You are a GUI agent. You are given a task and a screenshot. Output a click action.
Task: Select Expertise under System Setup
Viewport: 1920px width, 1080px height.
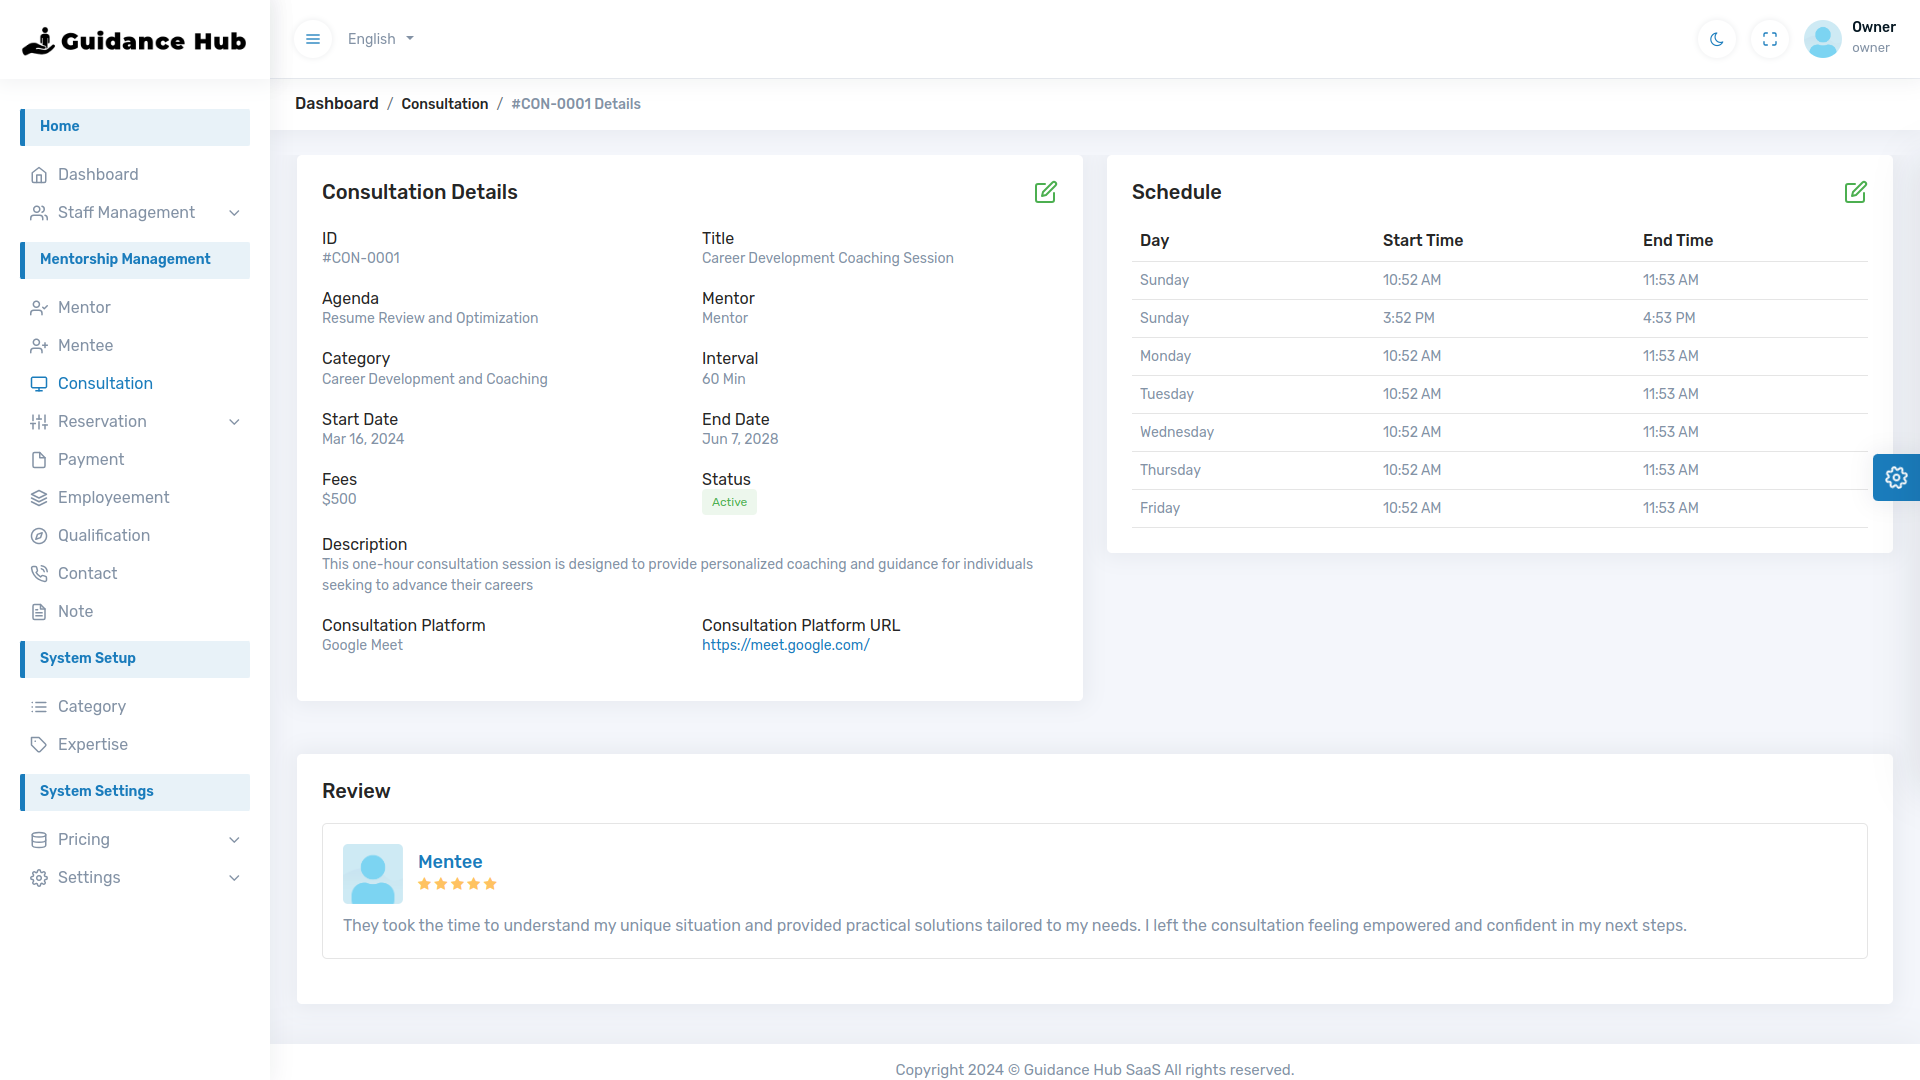[x=92, y=744]
